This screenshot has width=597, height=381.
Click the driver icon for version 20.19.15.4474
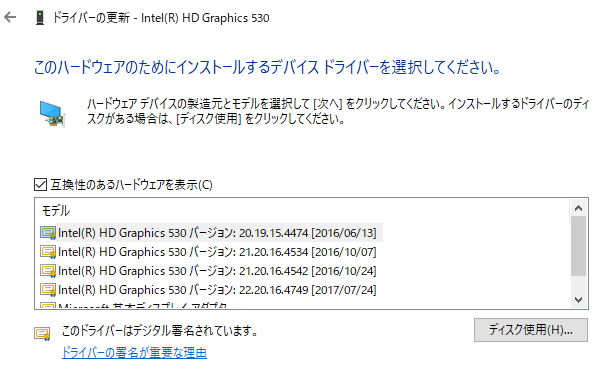click(x=48, y=233)
